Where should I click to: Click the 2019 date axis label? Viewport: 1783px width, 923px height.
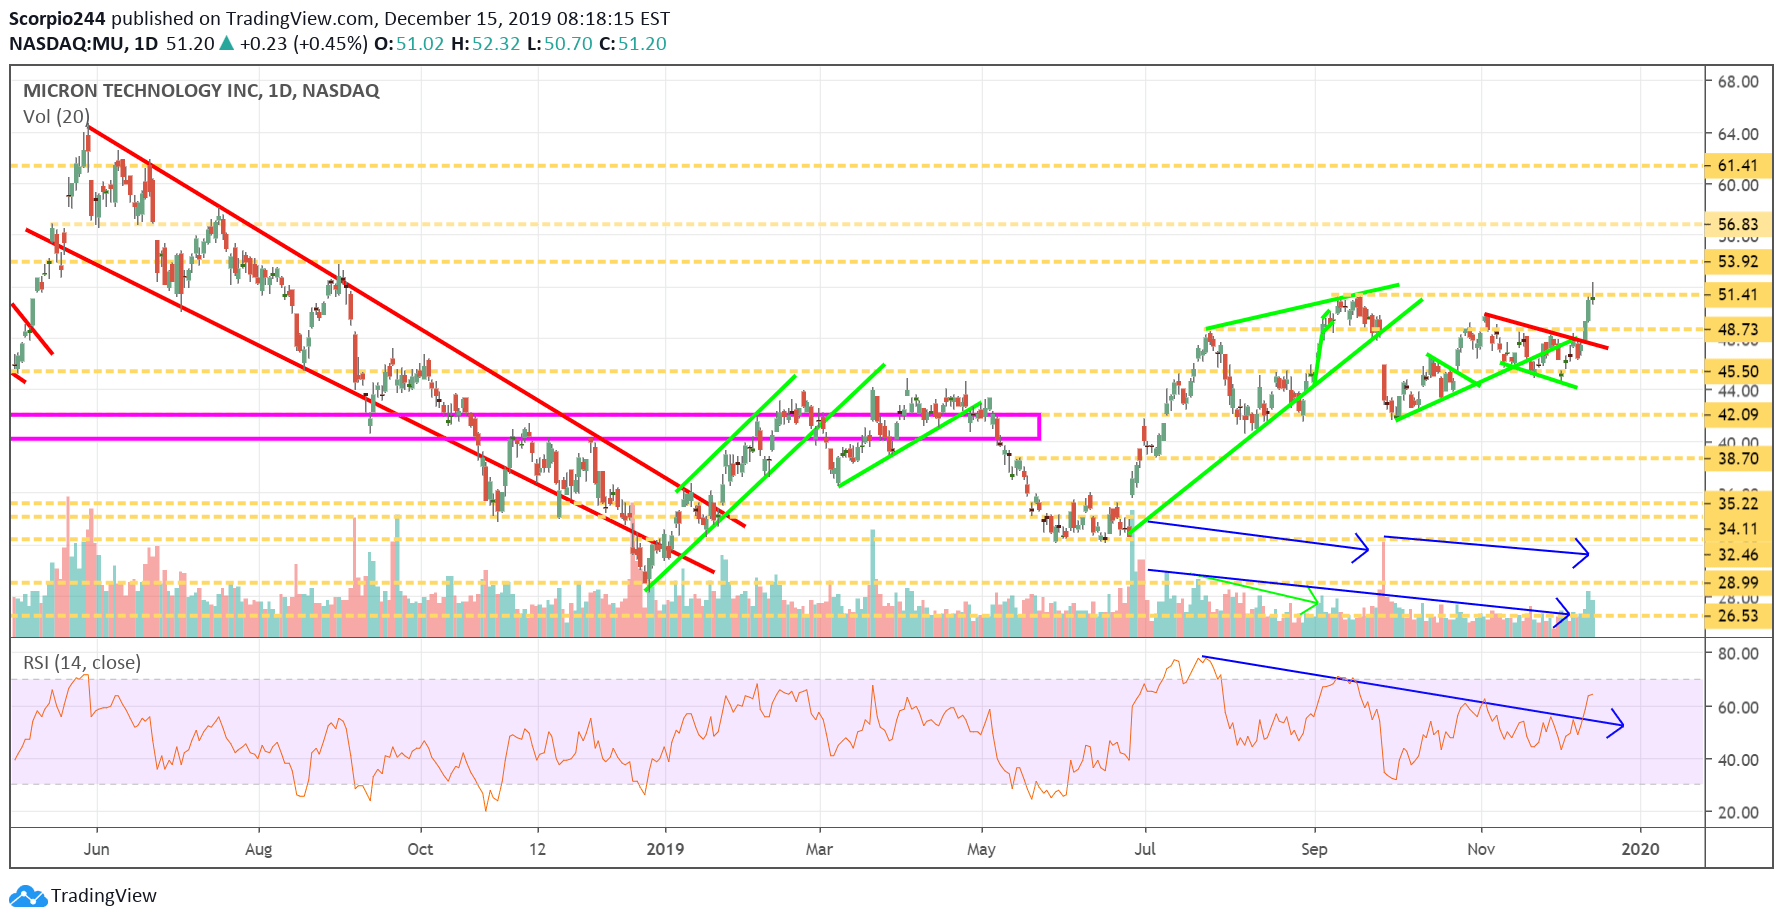(x=666, y=849)
